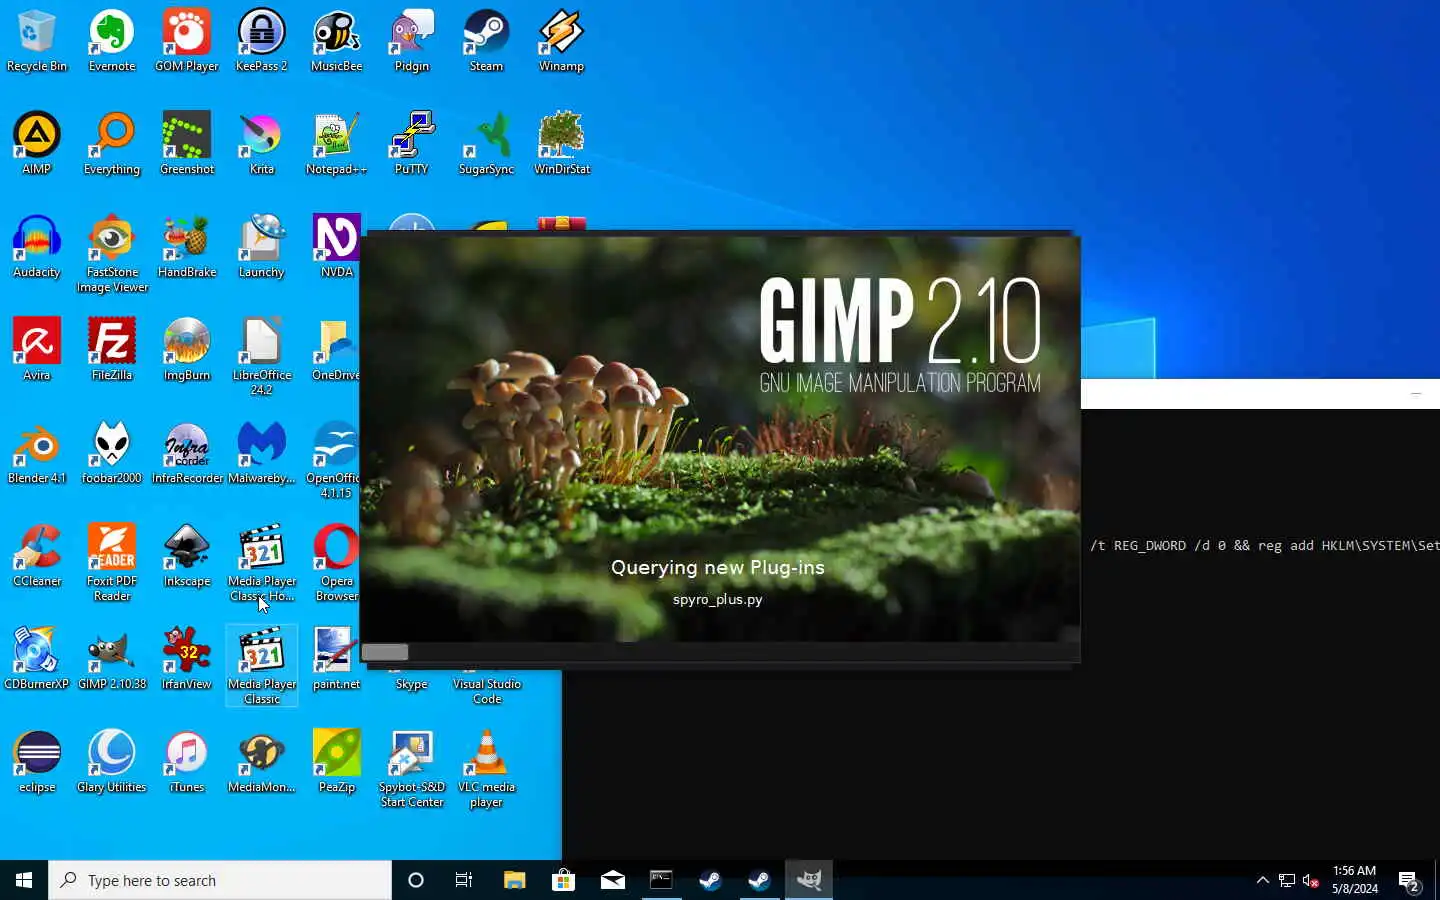
Task: Select the CDBurnerXP desktop shortcut
Action: pyautogui.click(x=37, y=659)
